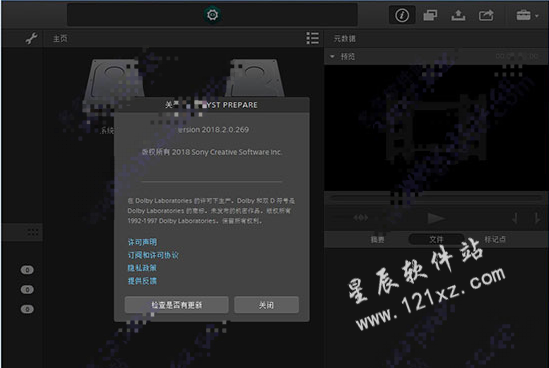Switch to list view icon
This screenshot has width=549, height=368.
313,38
